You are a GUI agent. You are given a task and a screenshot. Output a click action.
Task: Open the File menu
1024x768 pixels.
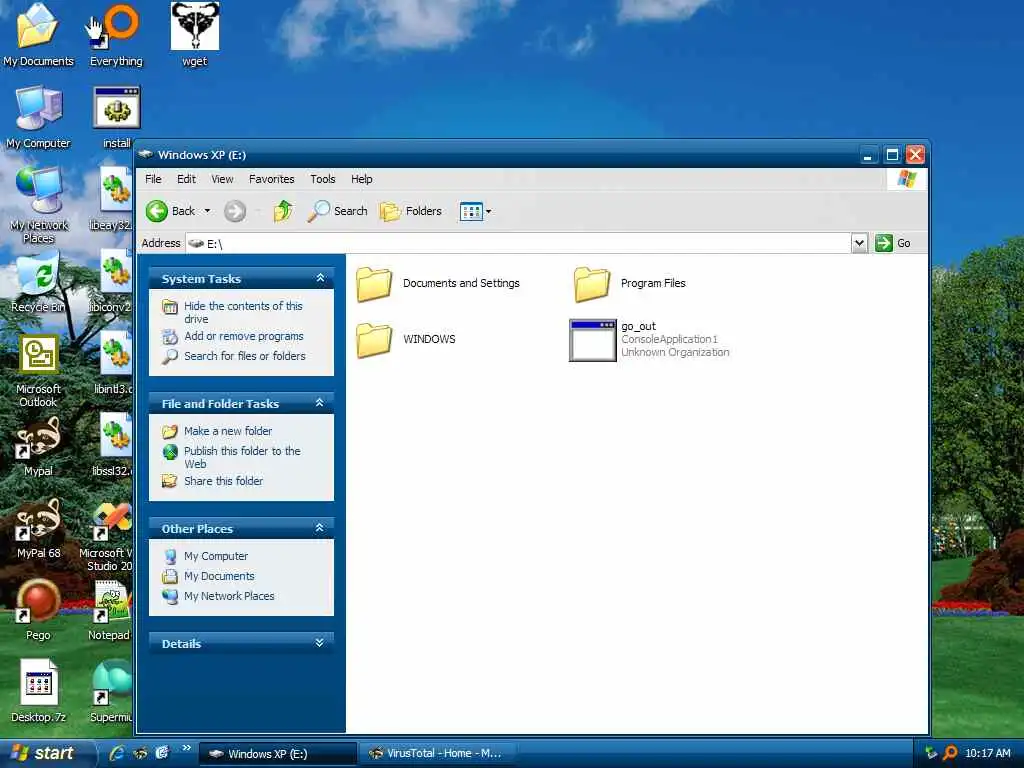(x=153, y=179)
